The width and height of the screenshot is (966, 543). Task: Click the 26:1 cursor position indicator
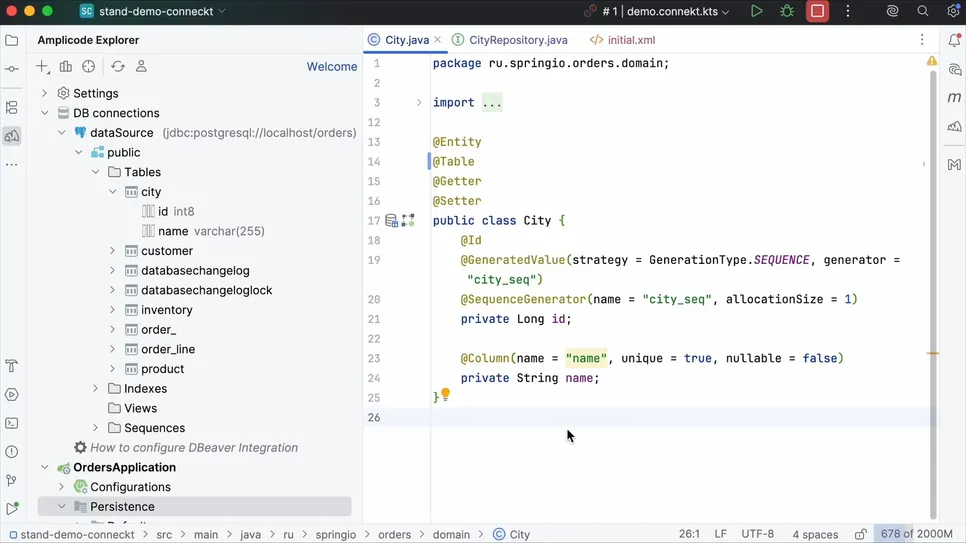coord(689,534)
